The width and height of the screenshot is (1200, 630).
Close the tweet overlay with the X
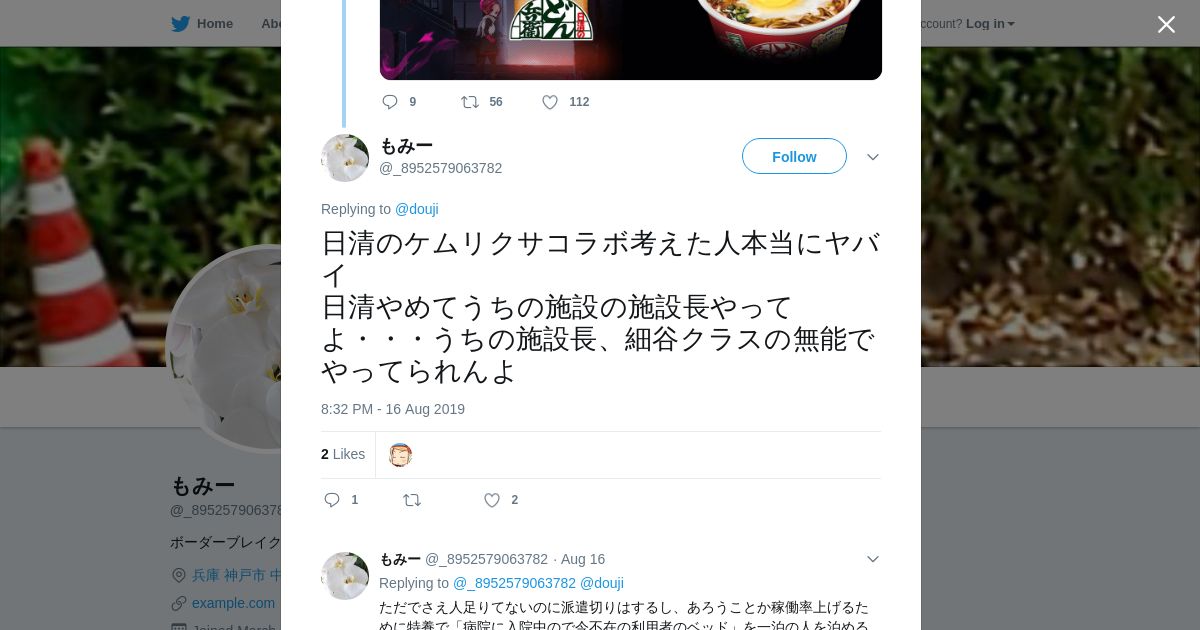1166,24
